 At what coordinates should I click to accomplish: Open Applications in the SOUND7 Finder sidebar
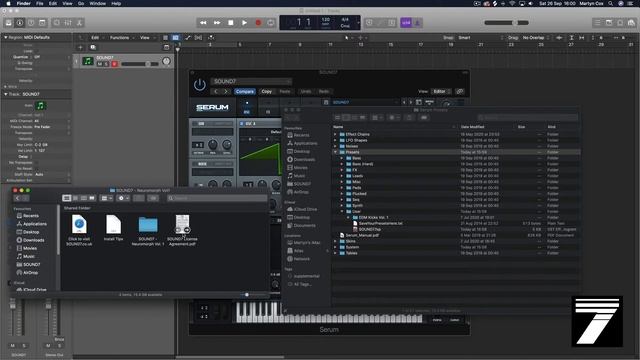pyautogui.click(x=31, y=224)
